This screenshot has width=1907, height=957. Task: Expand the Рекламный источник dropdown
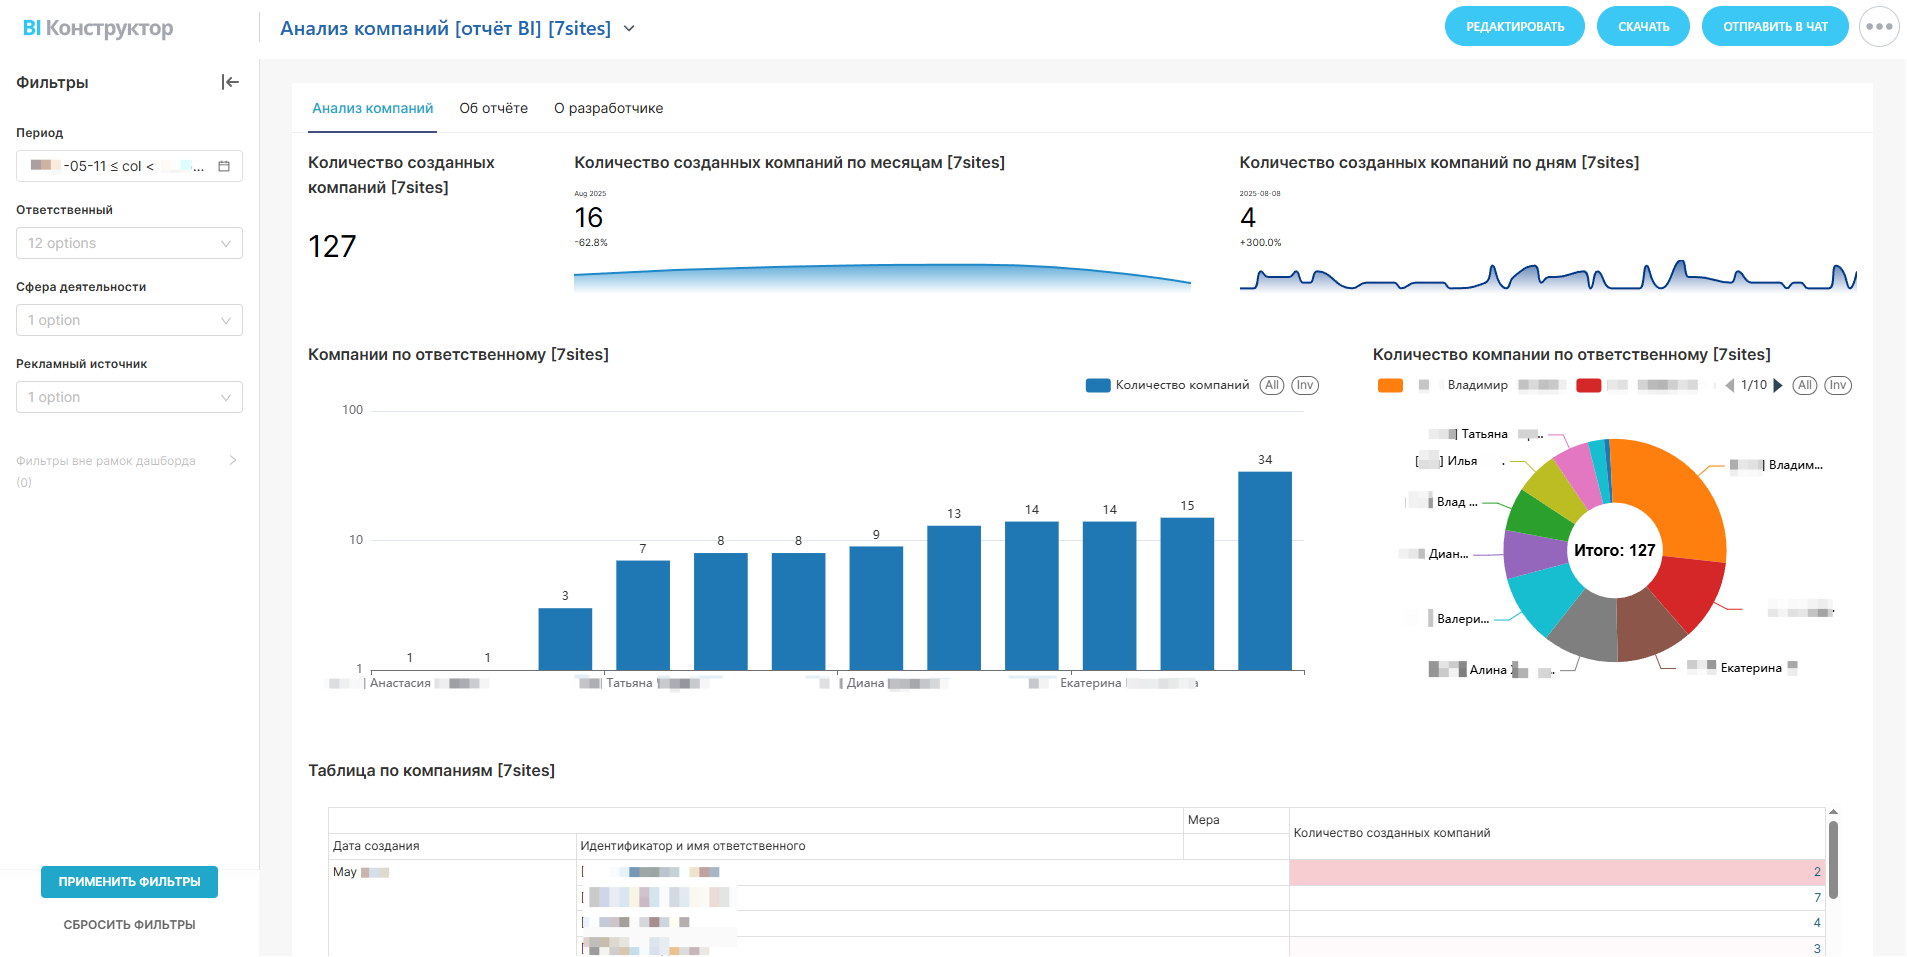pyautogui.click(x=129, y=397)
